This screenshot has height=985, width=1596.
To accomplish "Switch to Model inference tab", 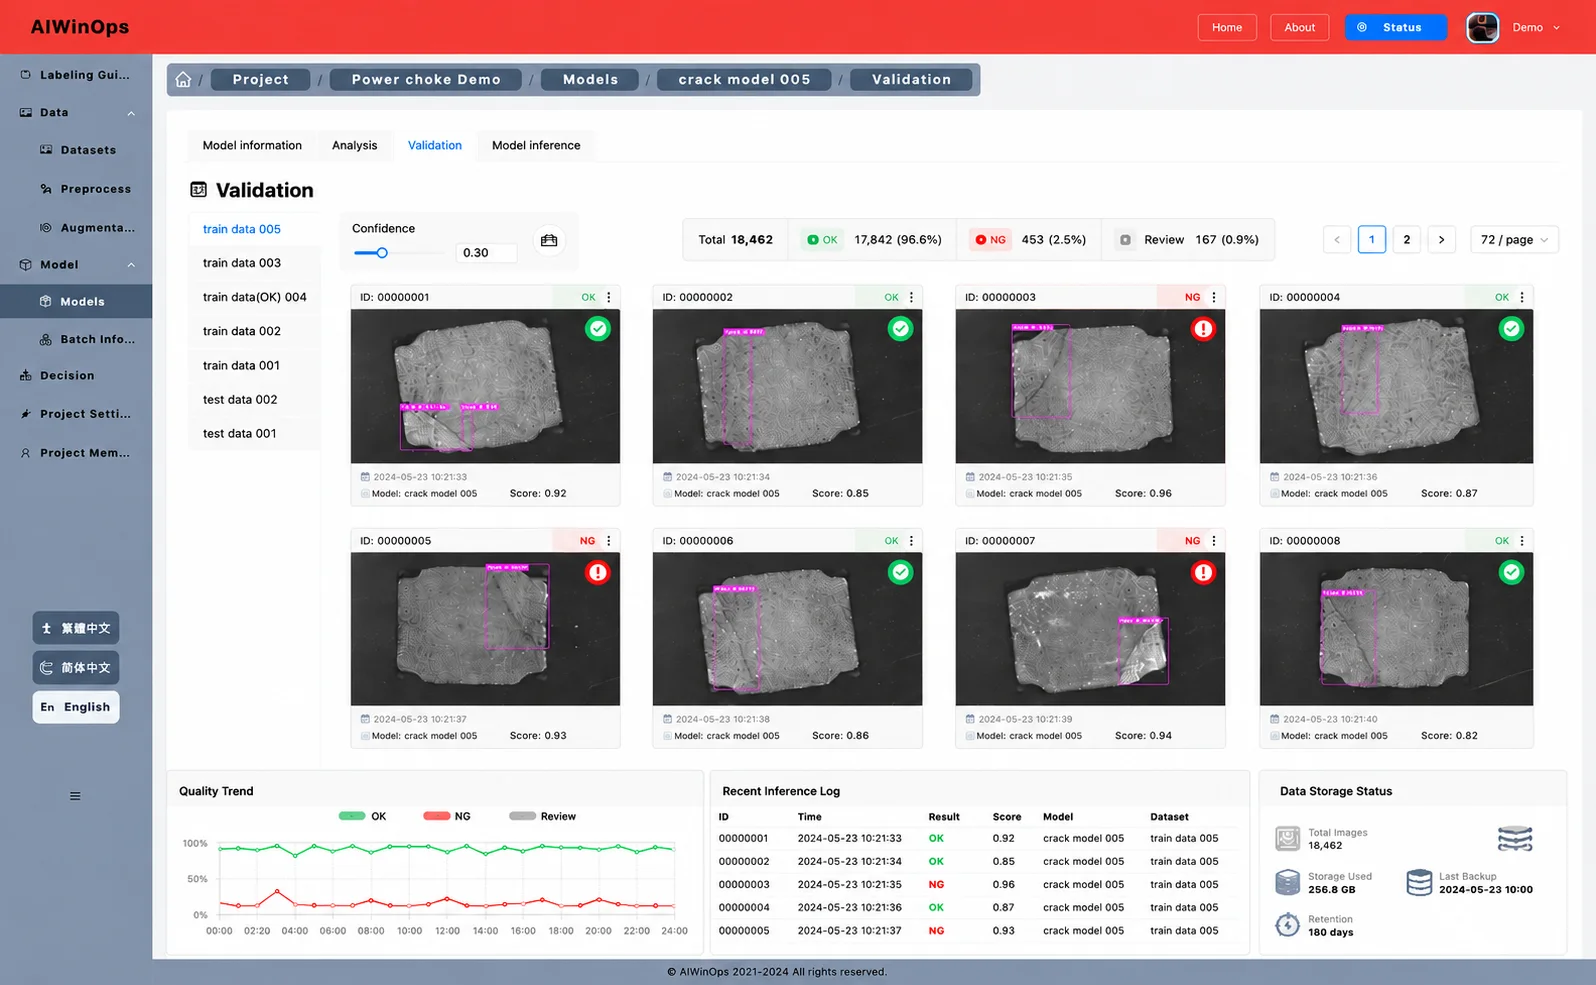I will click(x=536, y=146).
